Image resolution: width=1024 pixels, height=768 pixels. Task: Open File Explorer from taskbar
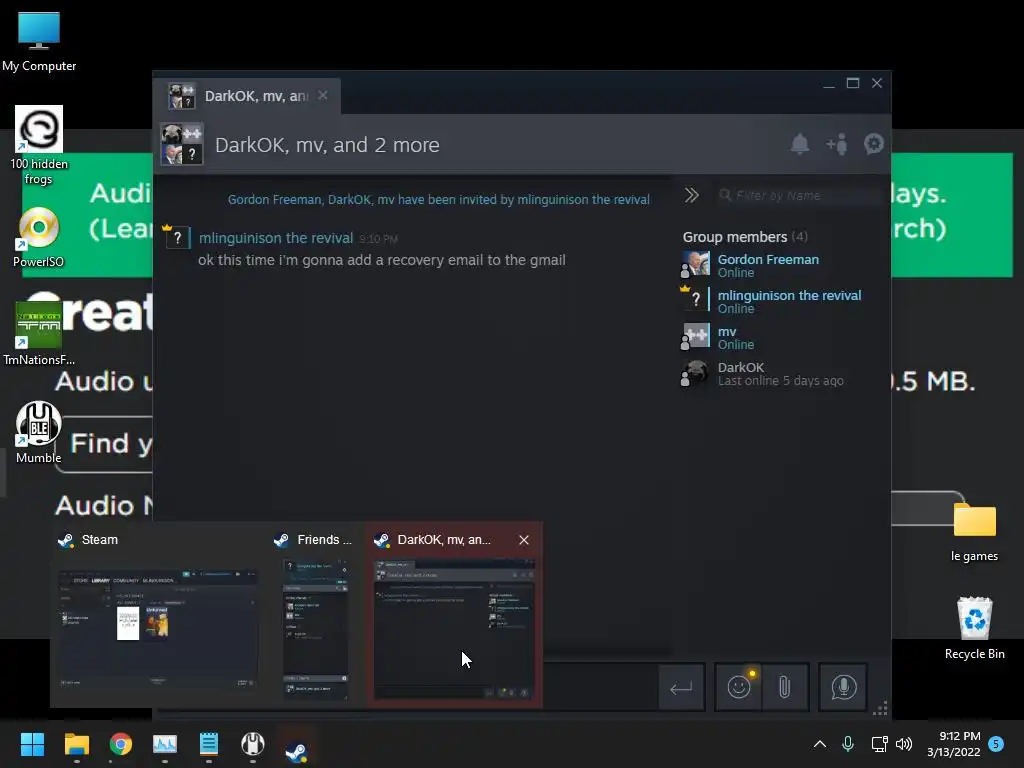76,744
